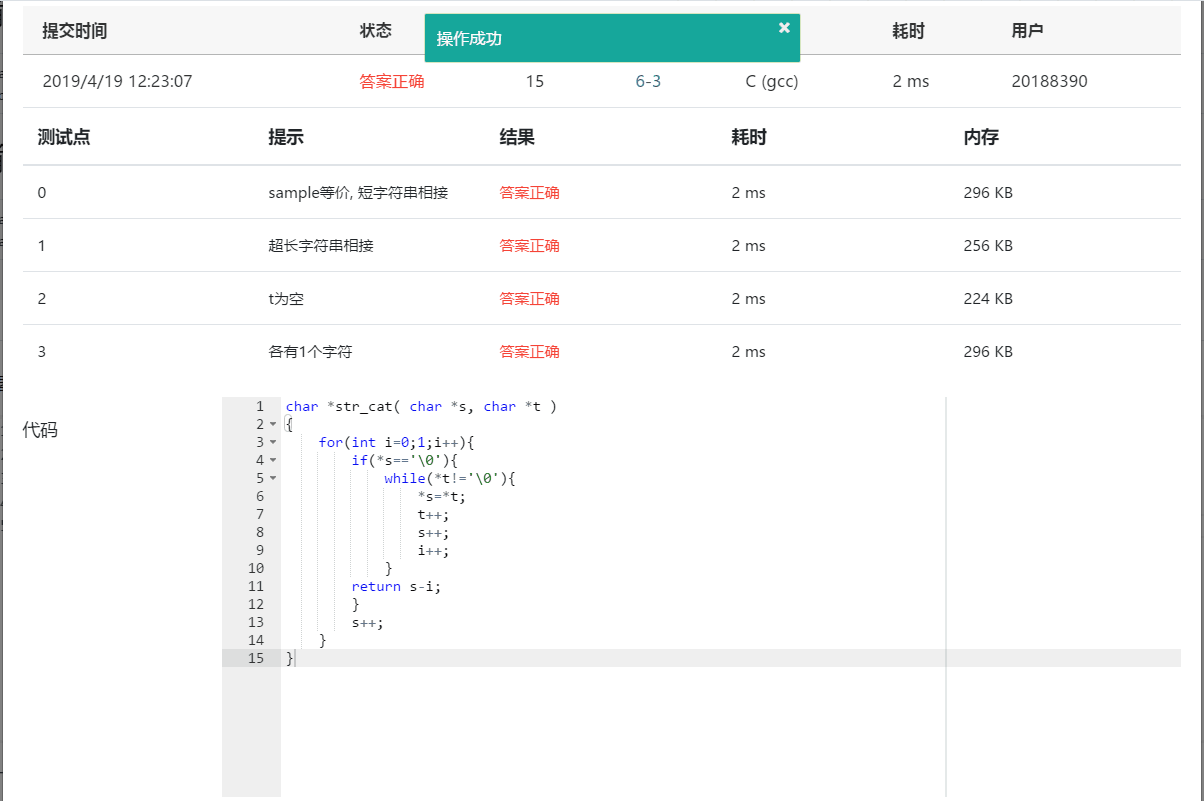Image resolution: width=1204 pixels, height=801 pixels.
Task: Click line number 15 in code gutter
Action: coord(255,658)
